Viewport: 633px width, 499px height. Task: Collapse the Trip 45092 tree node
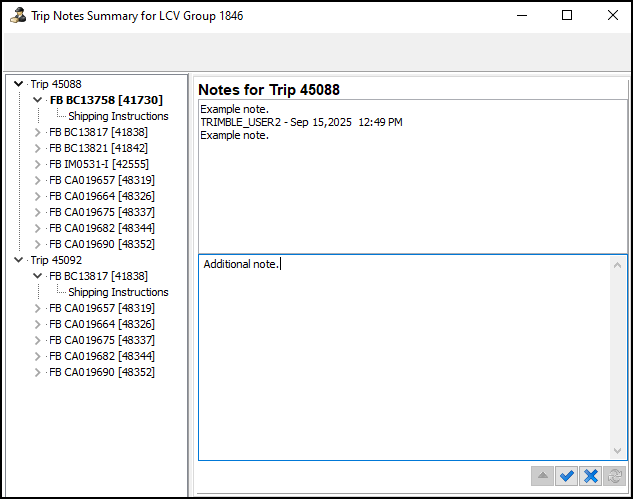18,260
